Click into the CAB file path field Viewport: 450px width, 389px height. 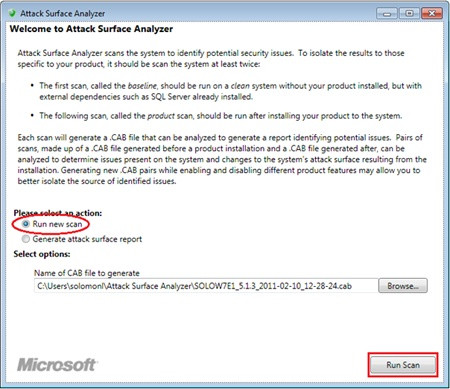[x=205, y=286]
